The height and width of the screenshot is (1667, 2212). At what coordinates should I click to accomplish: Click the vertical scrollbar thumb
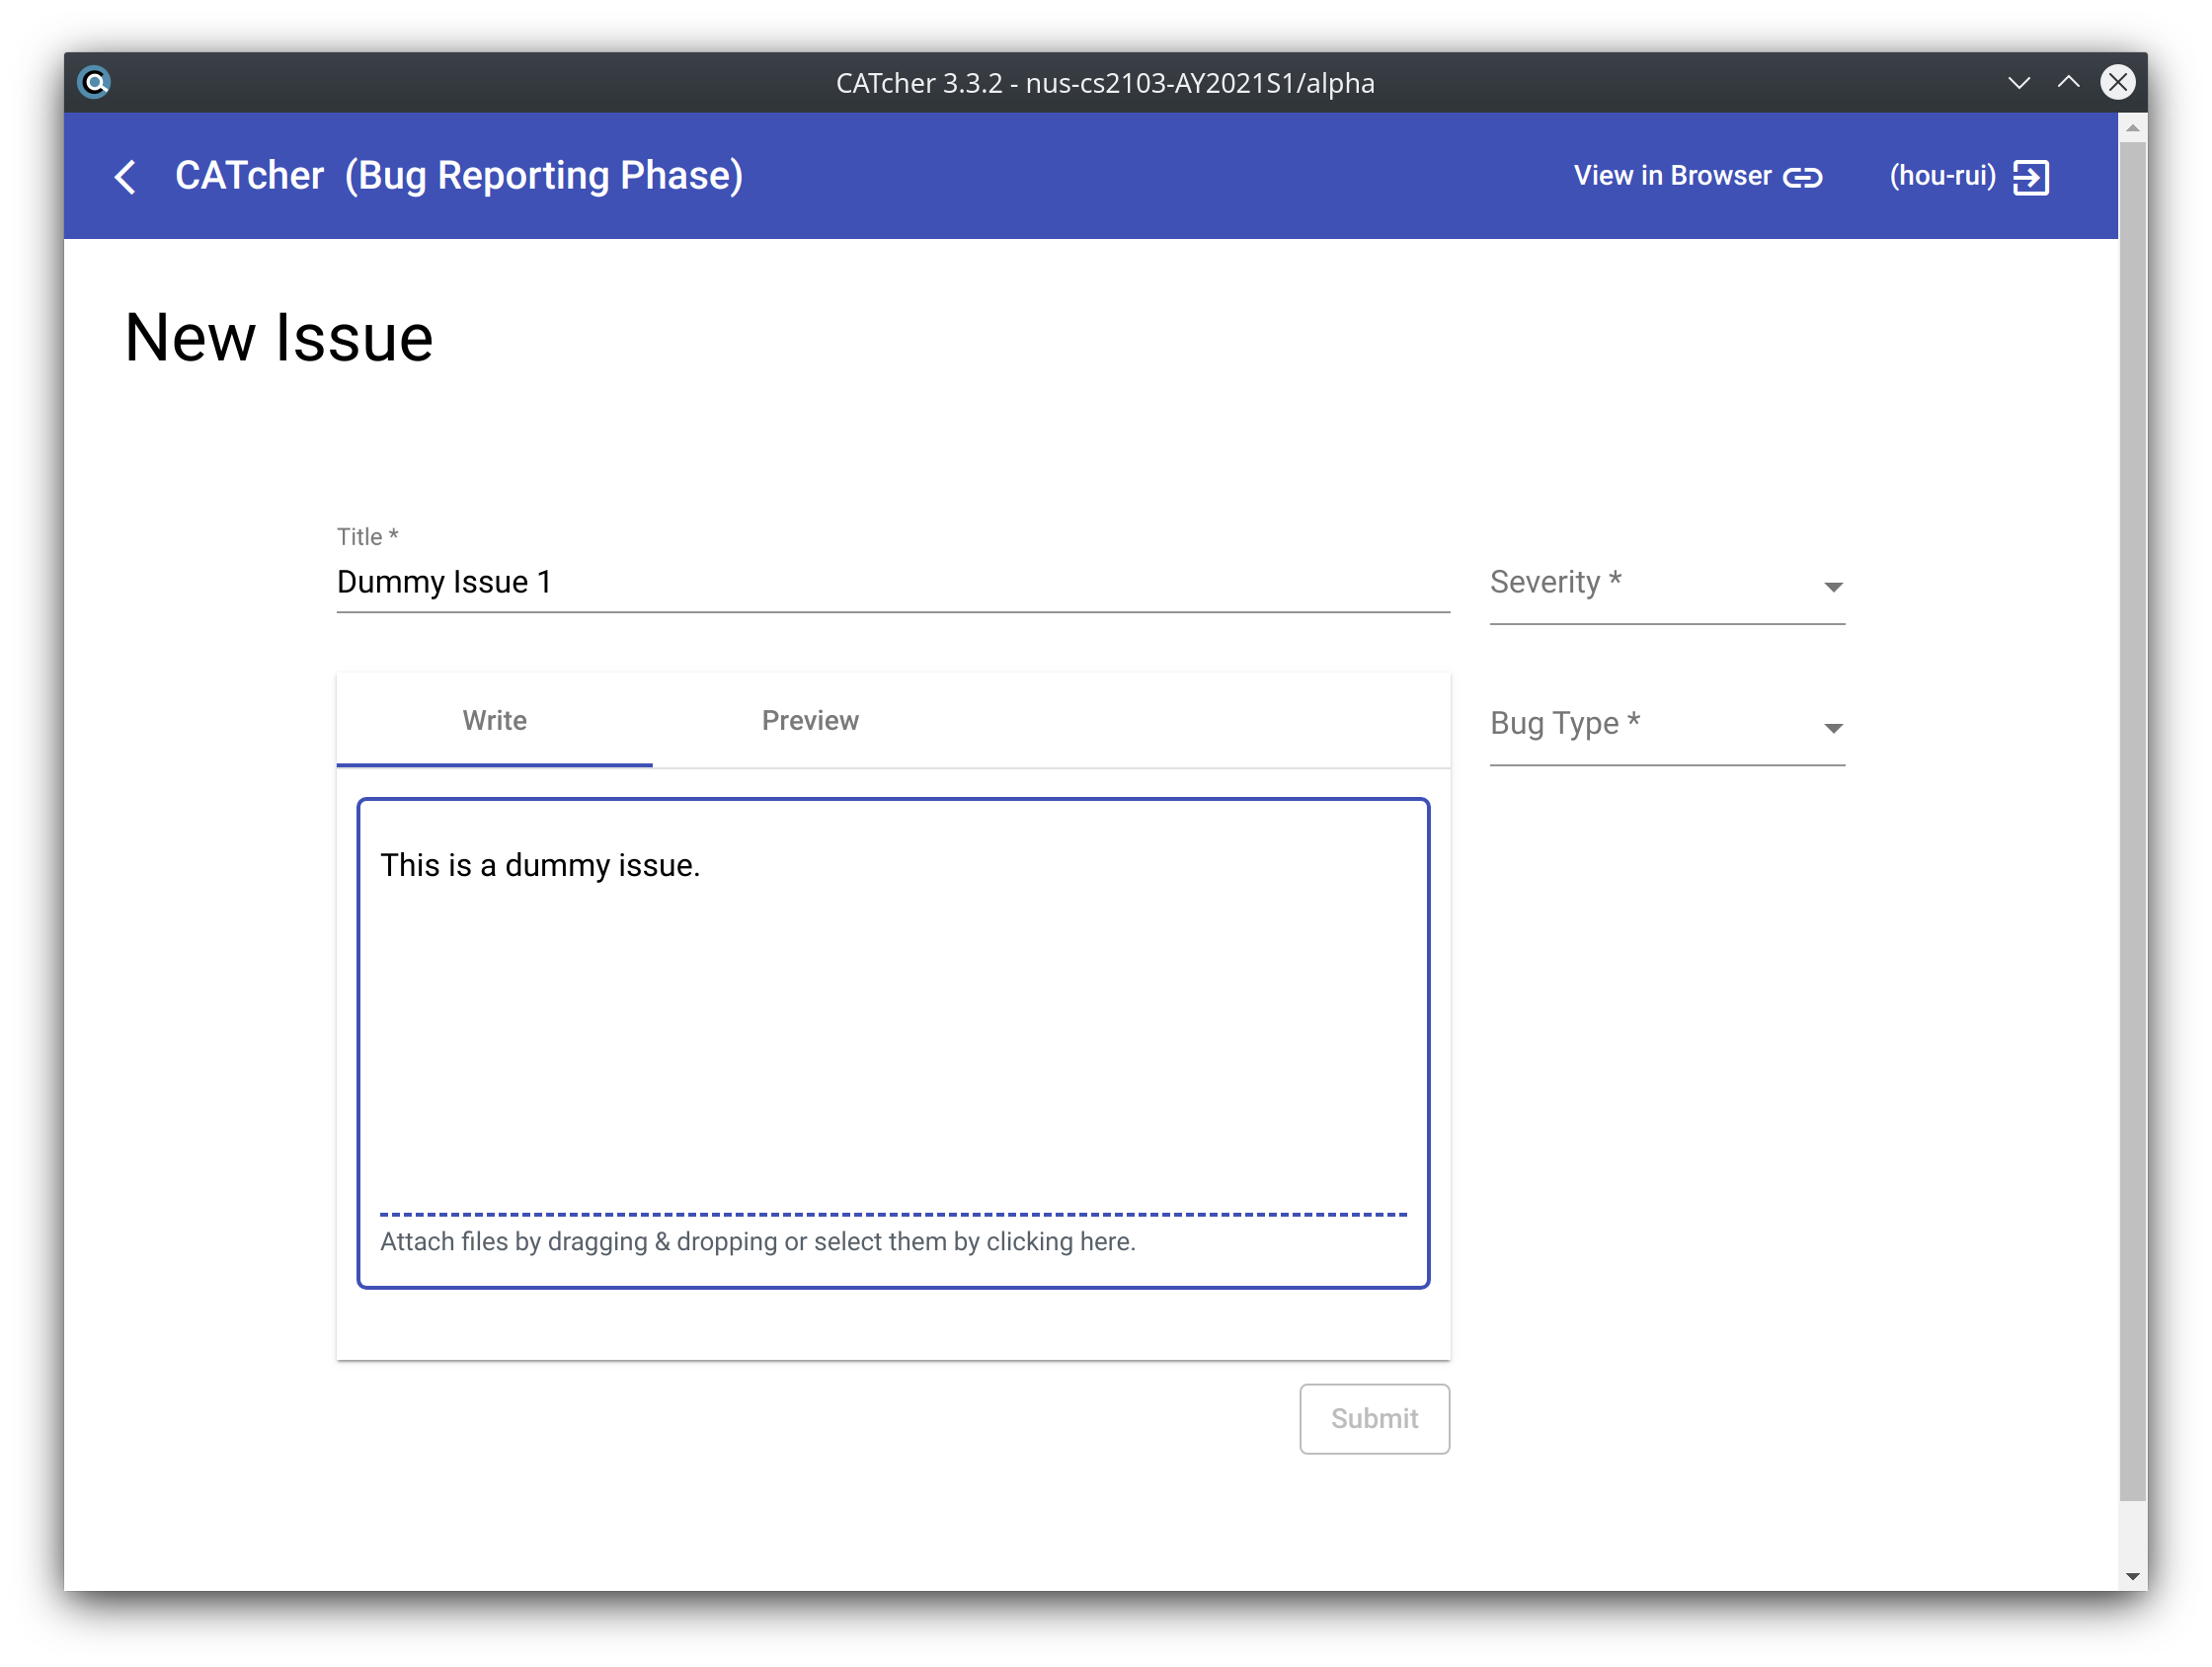(2132, 820)
